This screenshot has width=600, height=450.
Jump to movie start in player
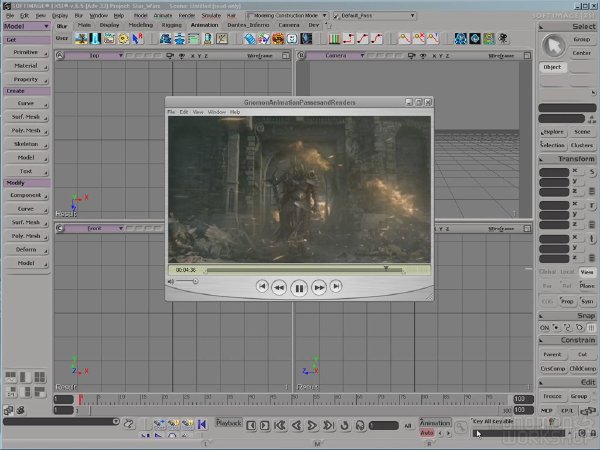pos(262,286)
